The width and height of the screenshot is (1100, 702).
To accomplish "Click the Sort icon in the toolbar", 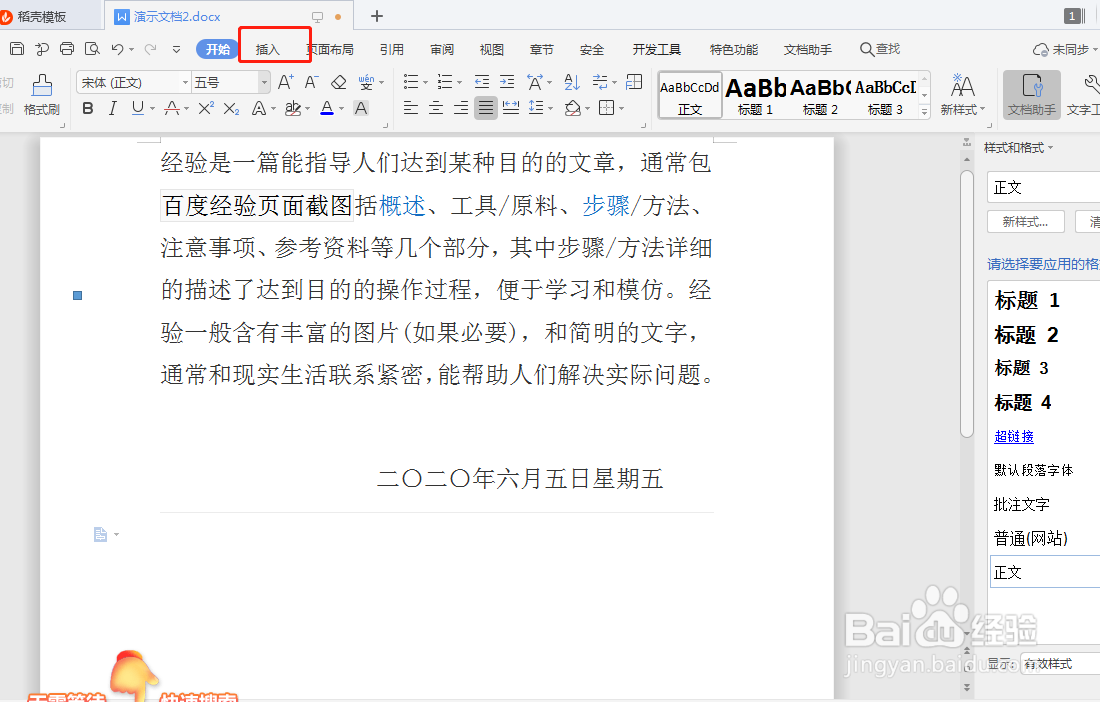I will tap(571, 82).
